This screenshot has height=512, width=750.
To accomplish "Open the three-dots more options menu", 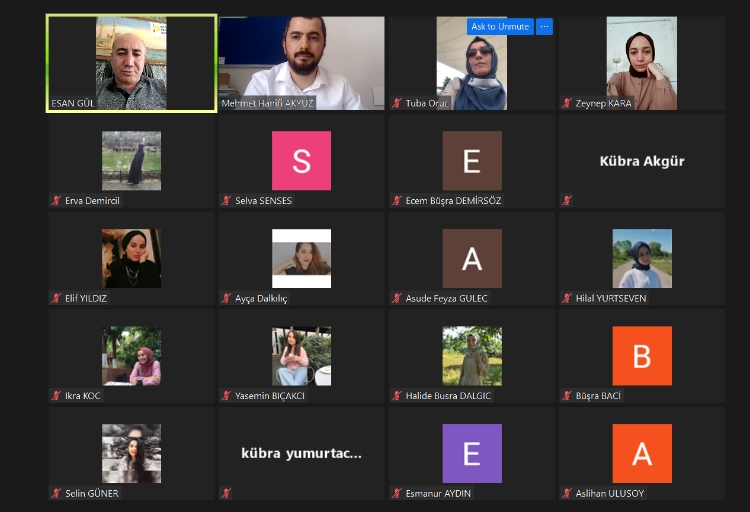I will pyautogui.click(x=544, y=27).
